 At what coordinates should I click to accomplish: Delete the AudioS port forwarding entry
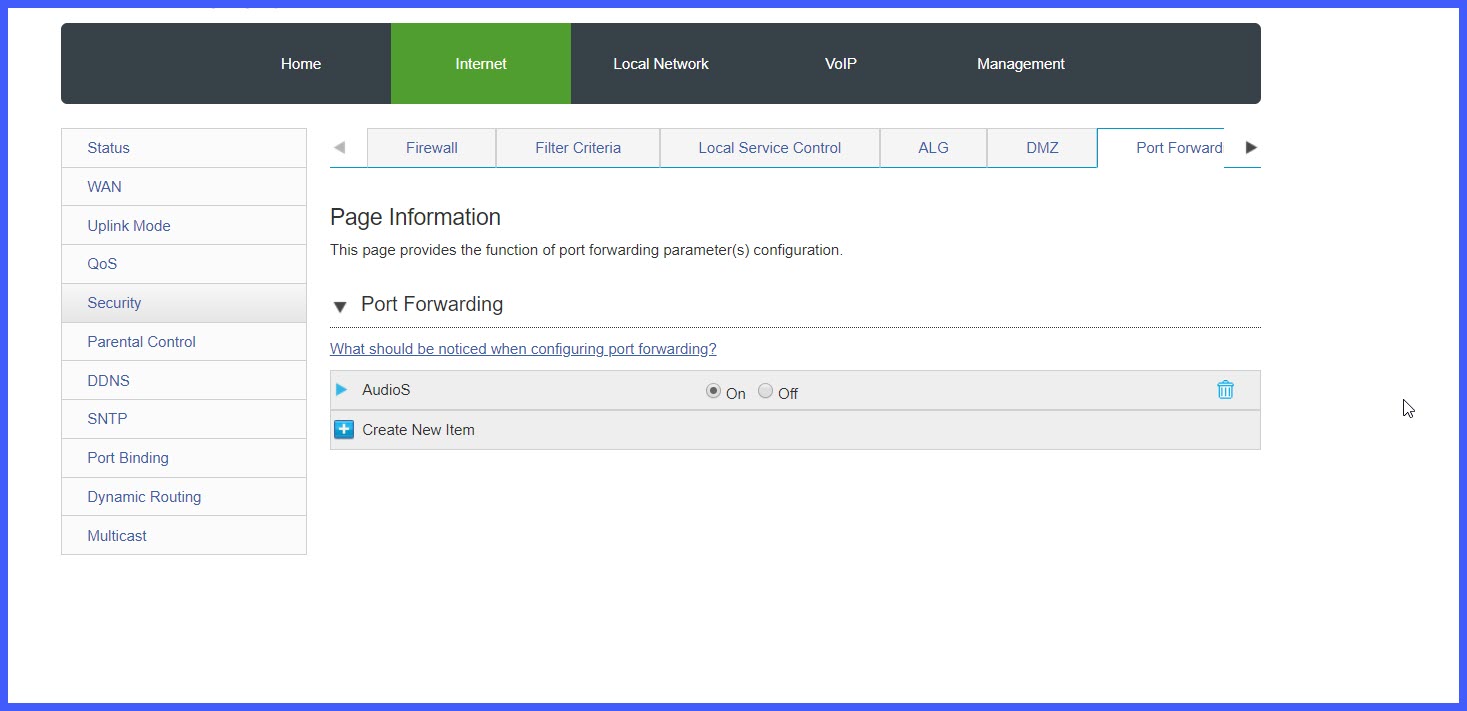pos(1225,390)
